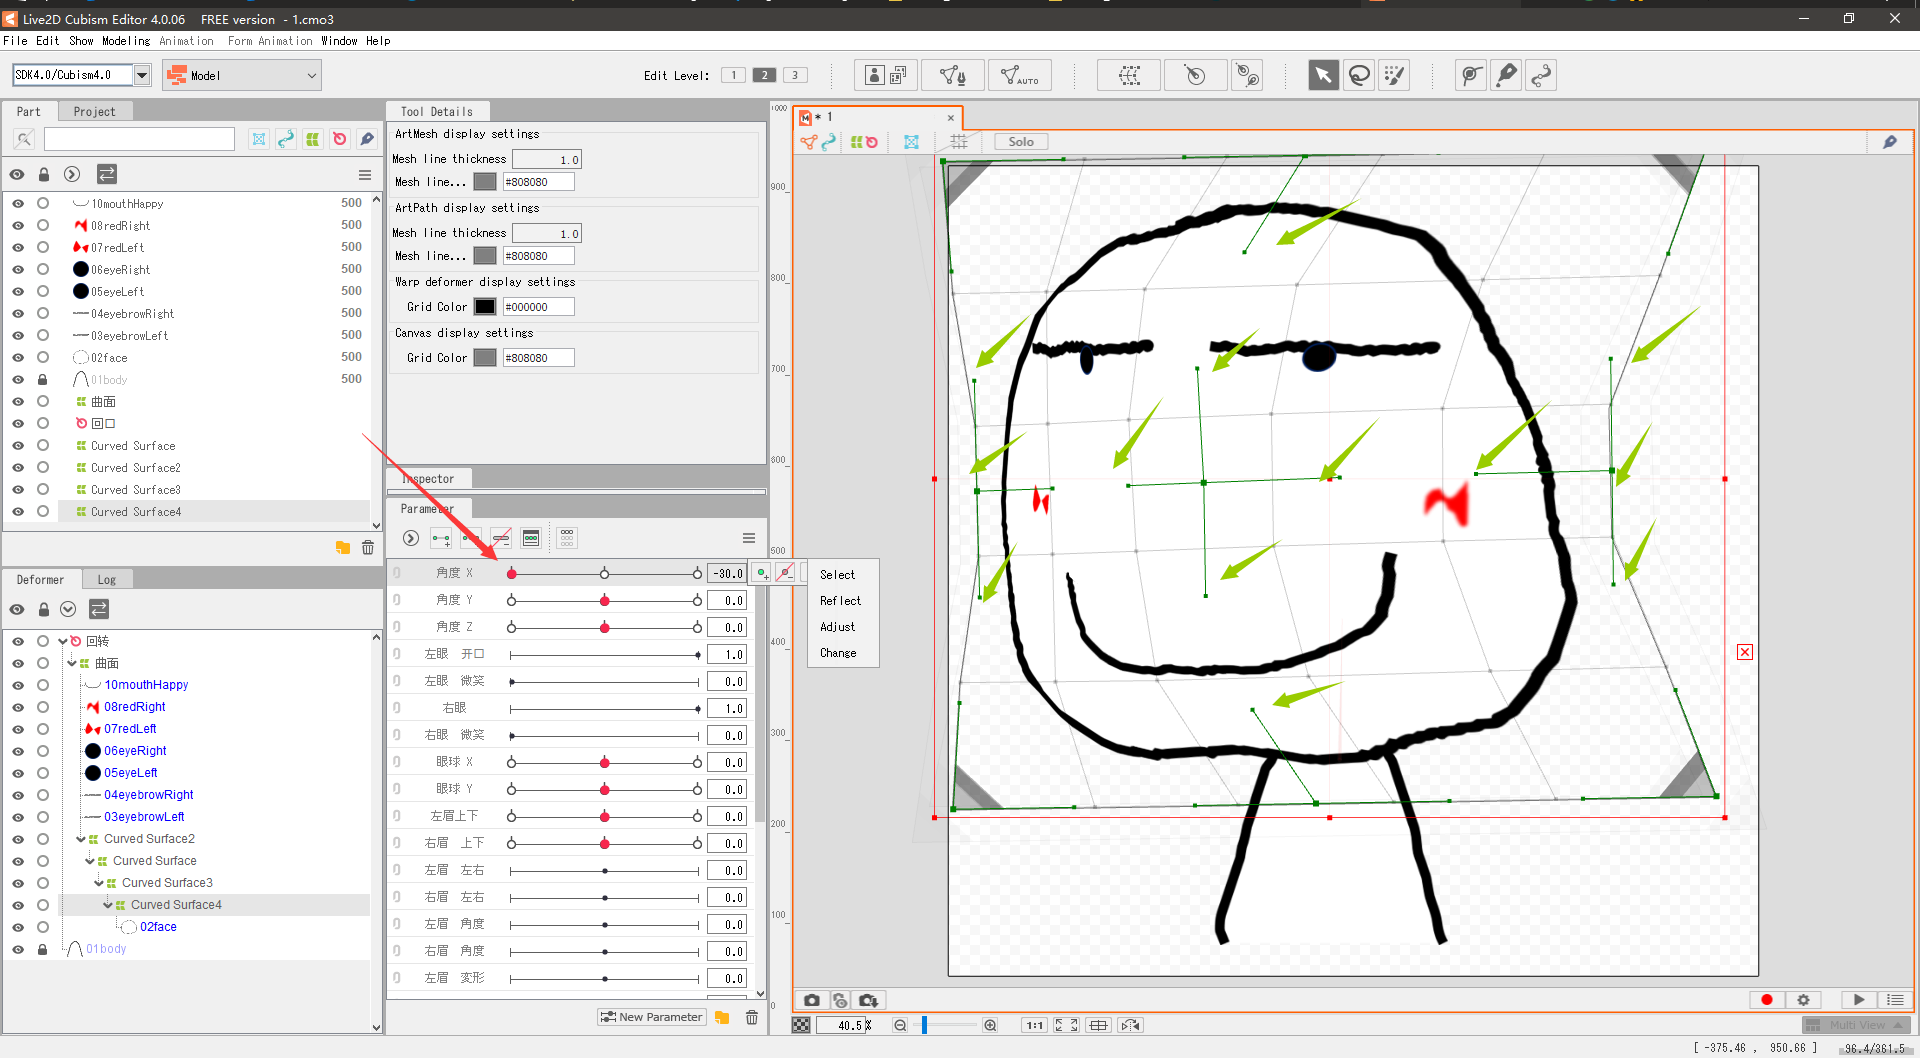Open the Model workspace dropdown

(x=241, y=75)
